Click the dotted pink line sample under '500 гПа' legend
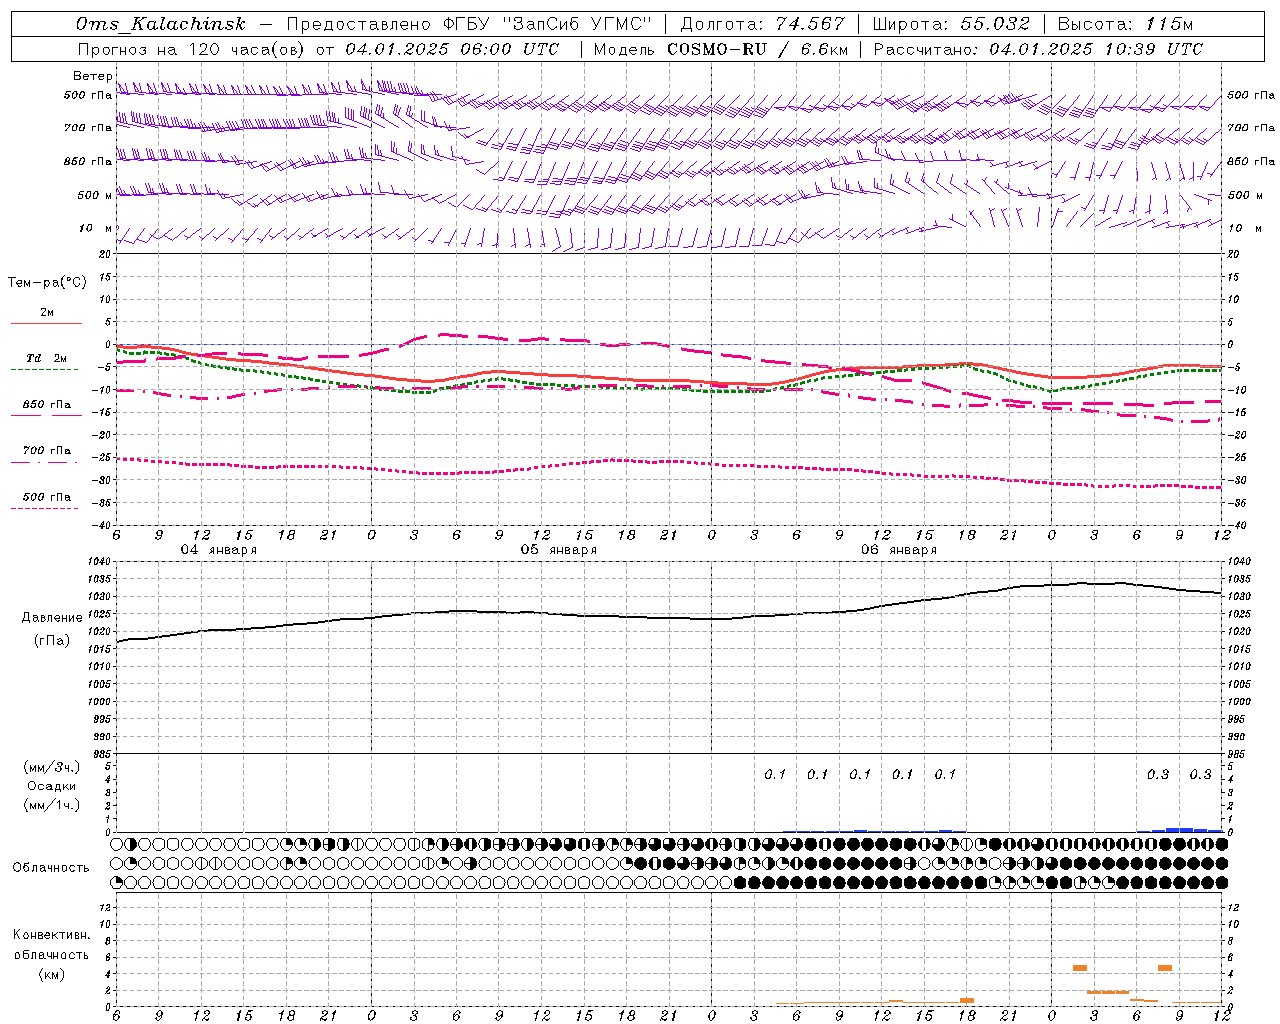The width and height of the screenshot is (1280, 1024). 44,508
